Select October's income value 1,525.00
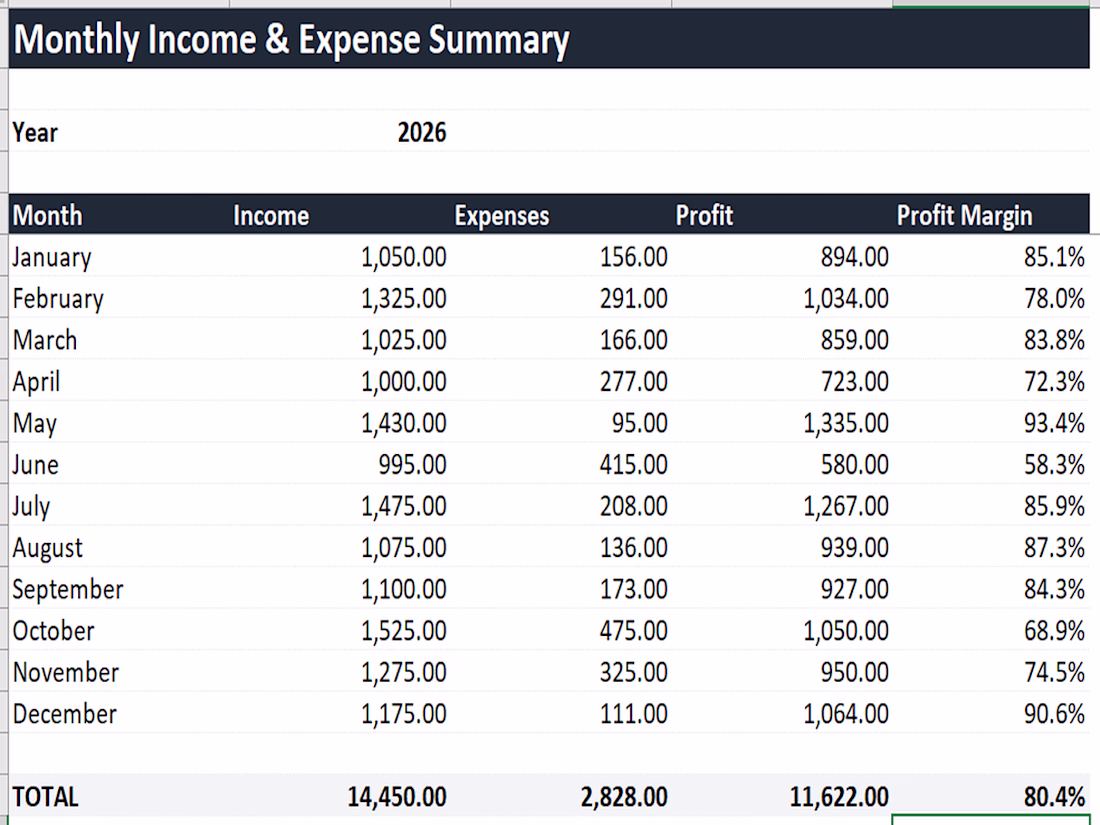The image size is (1100, 825). click(x=403, y=631)
